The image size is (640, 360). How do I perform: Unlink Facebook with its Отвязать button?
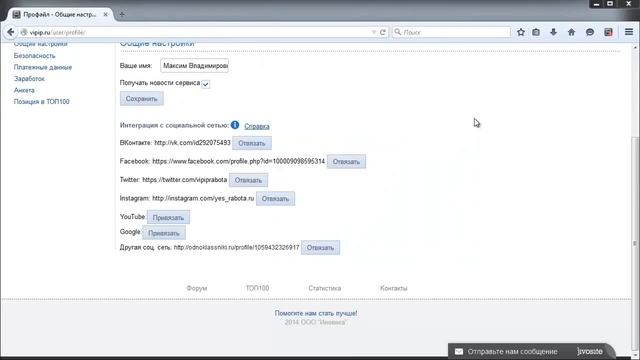pyautogui.click(x=346, y=162)
